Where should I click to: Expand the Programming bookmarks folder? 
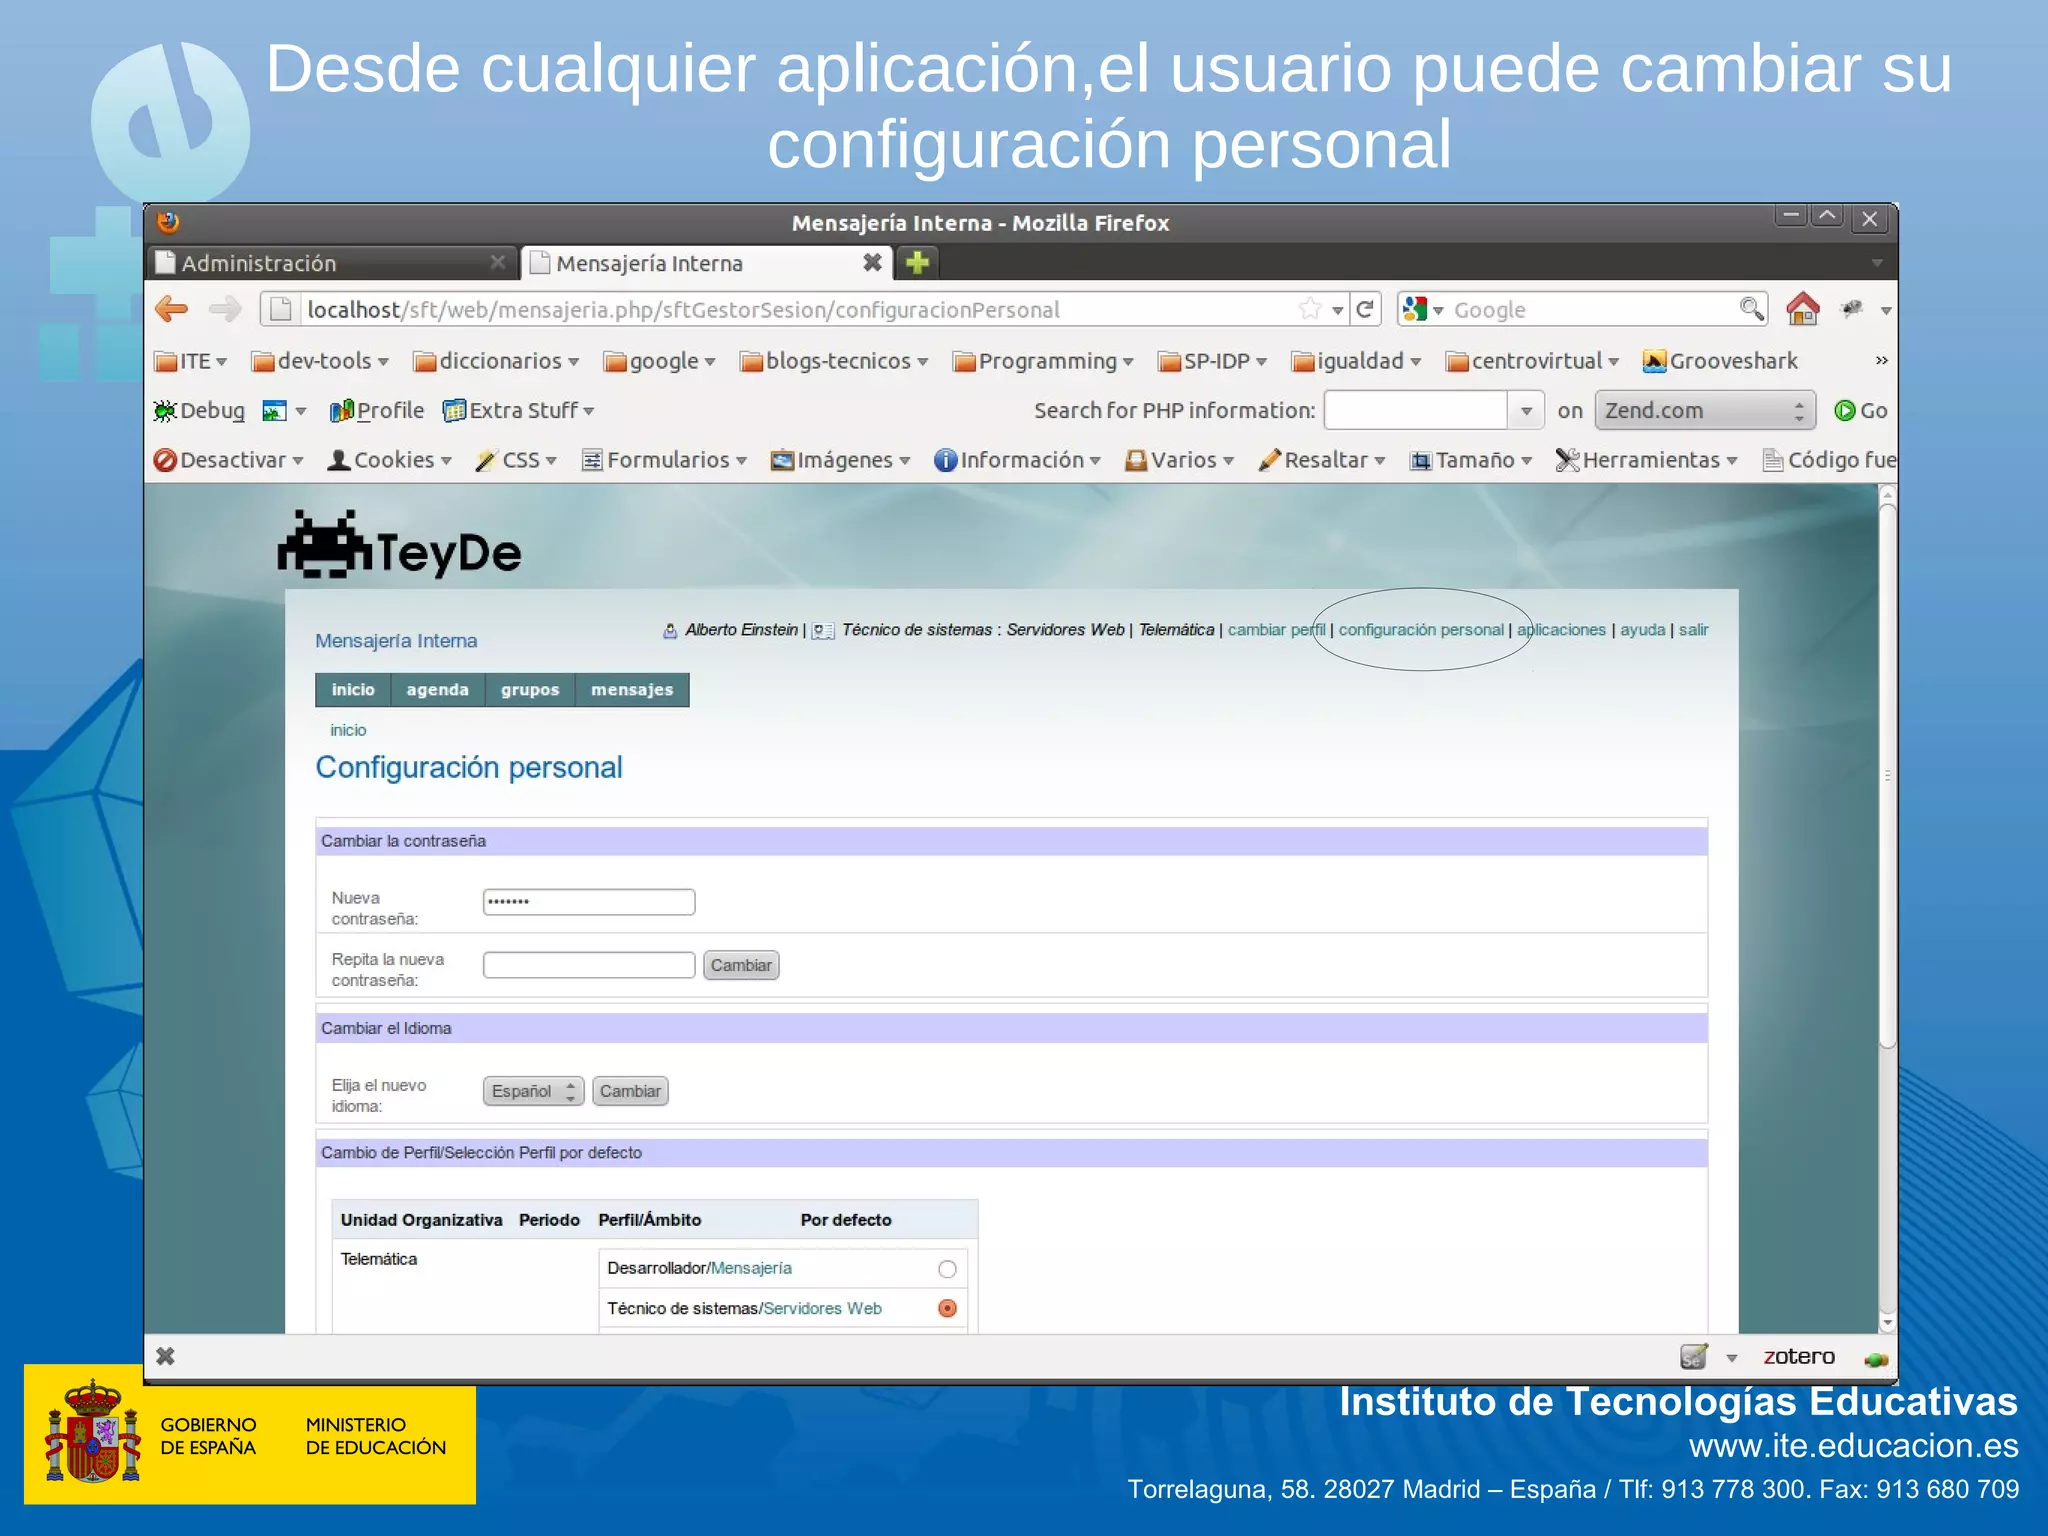point(1043,361)
